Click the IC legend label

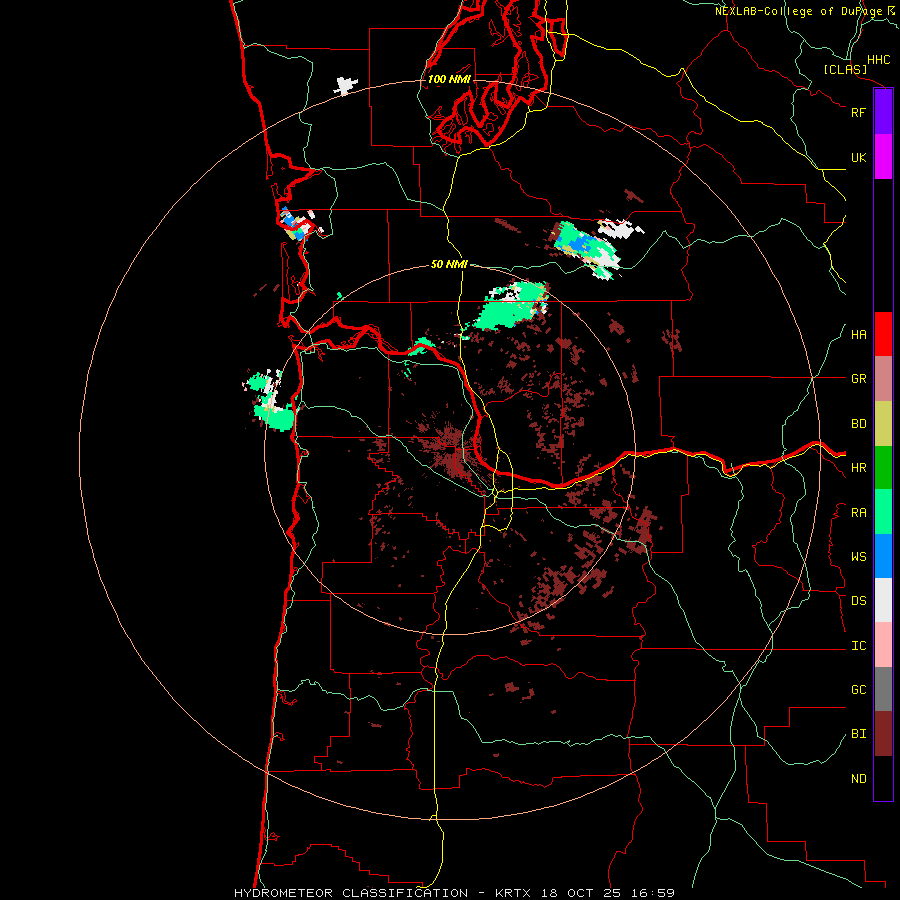(858, 645)
